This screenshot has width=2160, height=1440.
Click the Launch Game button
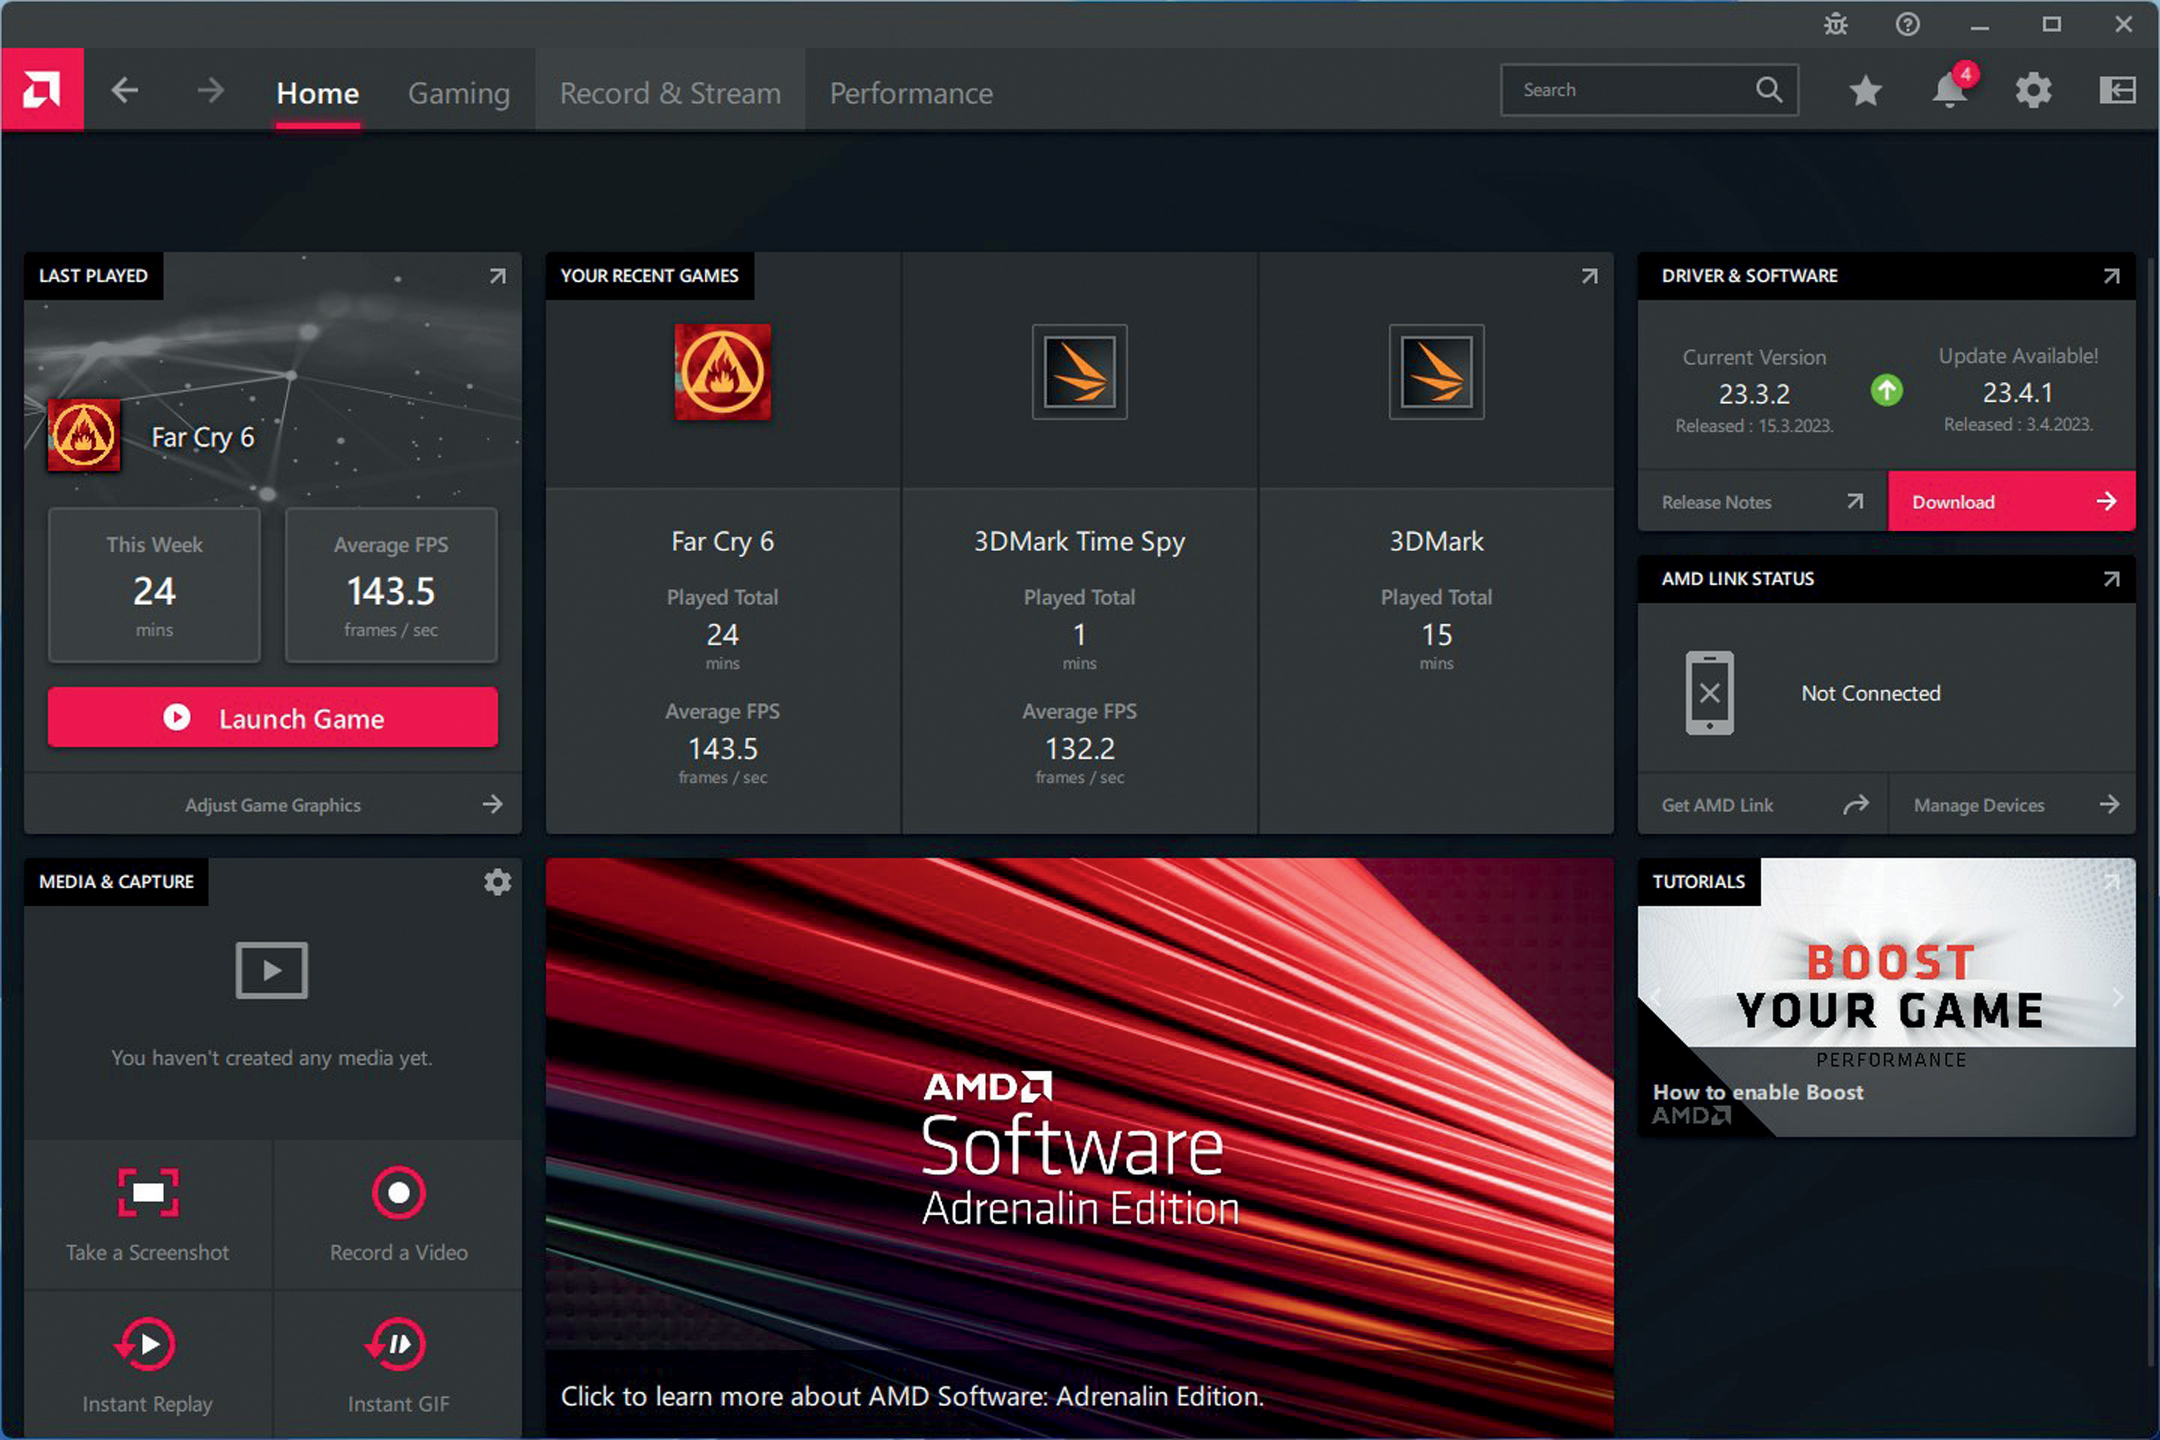point(273,717)
